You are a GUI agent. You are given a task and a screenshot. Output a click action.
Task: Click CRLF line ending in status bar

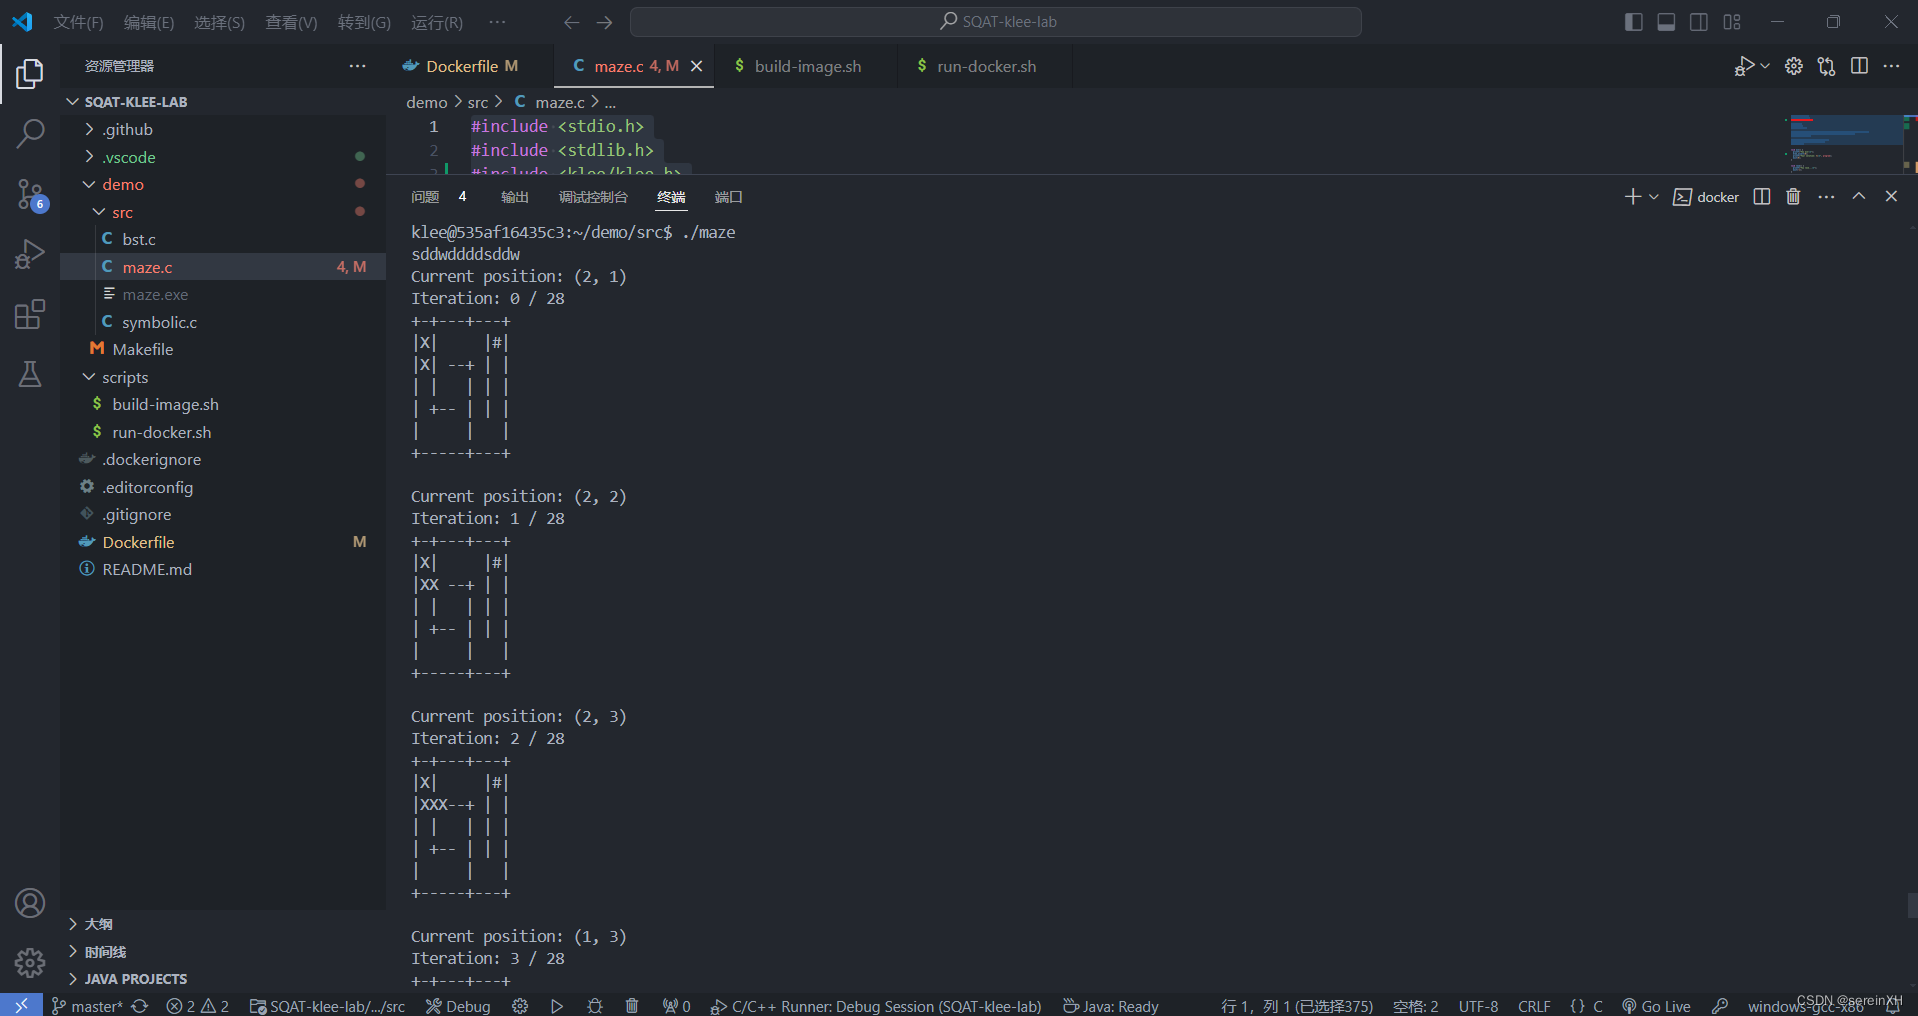click(1534, 1006)
